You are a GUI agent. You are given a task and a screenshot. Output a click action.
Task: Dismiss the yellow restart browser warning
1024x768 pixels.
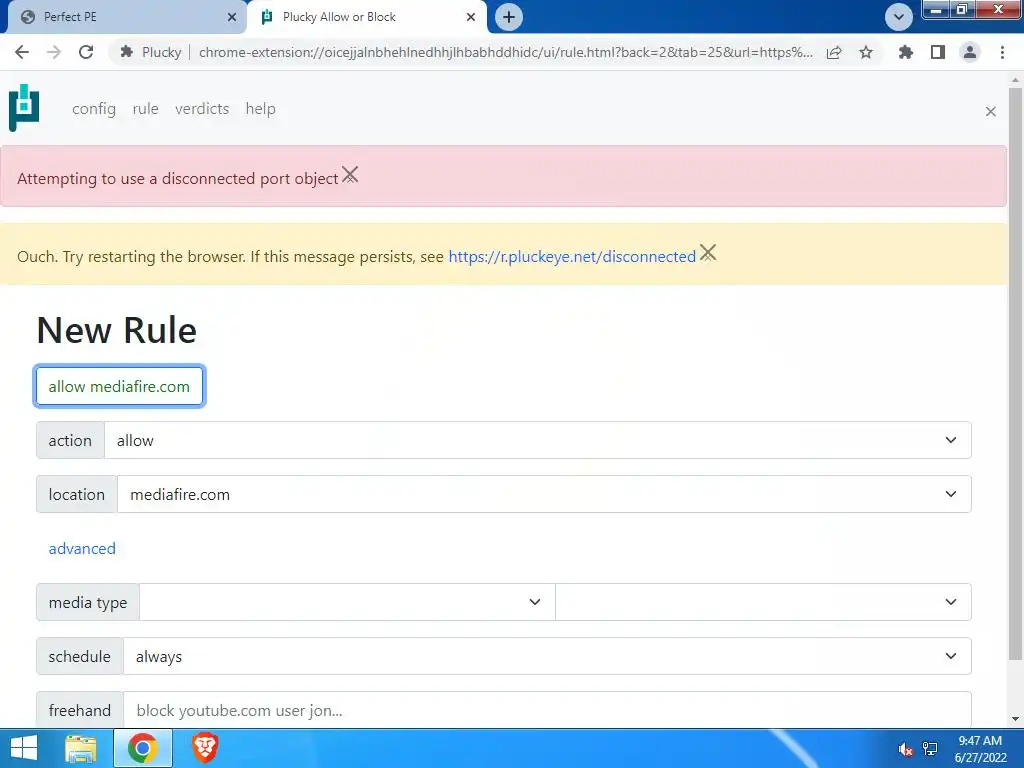pyautogui.click(x=708, y=253)
